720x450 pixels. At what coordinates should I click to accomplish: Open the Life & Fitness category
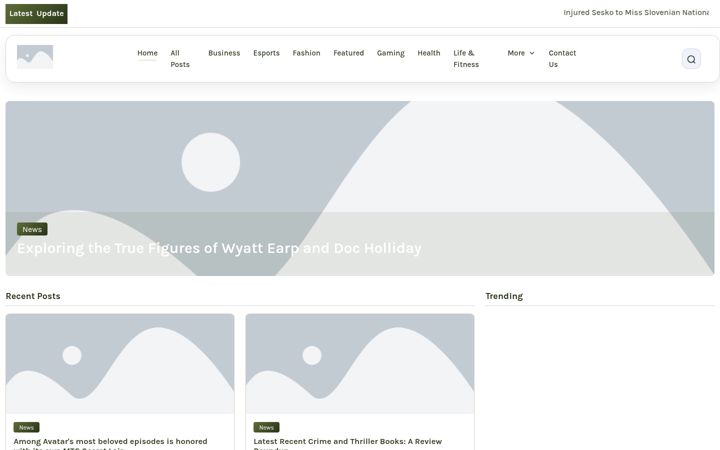pyautogui.click(x=466, y=59)
